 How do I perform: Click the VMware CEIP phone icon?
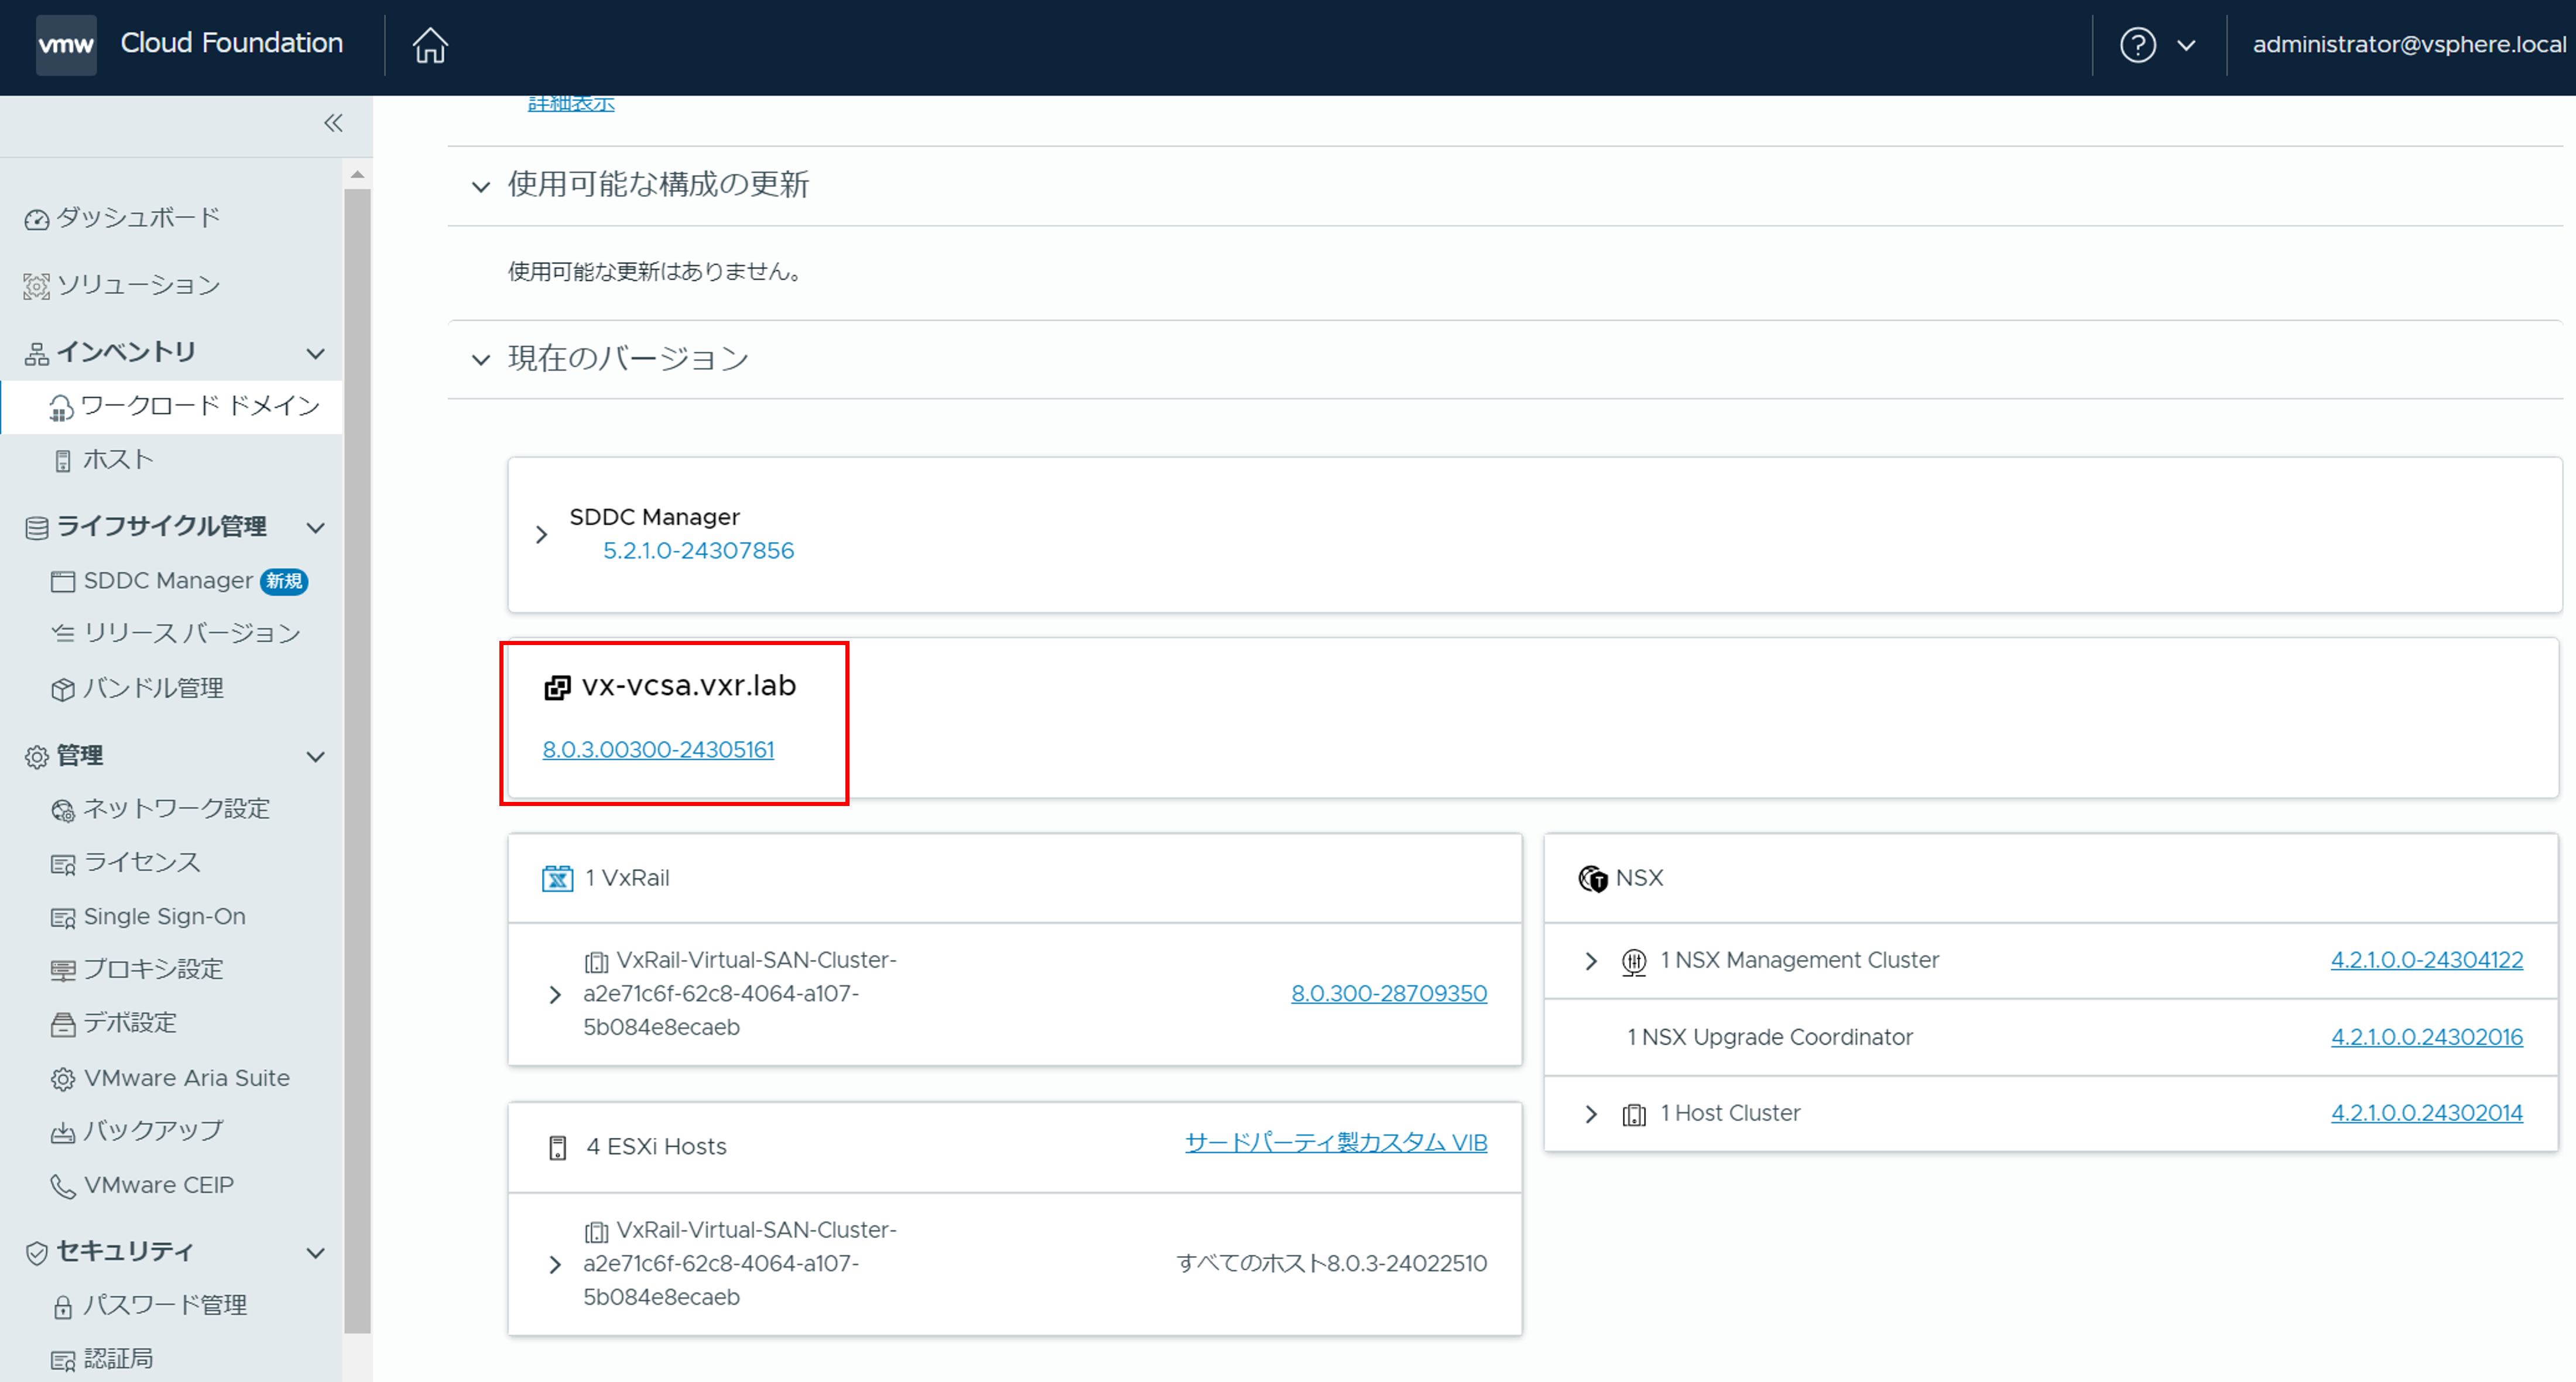coord(63,1186)
